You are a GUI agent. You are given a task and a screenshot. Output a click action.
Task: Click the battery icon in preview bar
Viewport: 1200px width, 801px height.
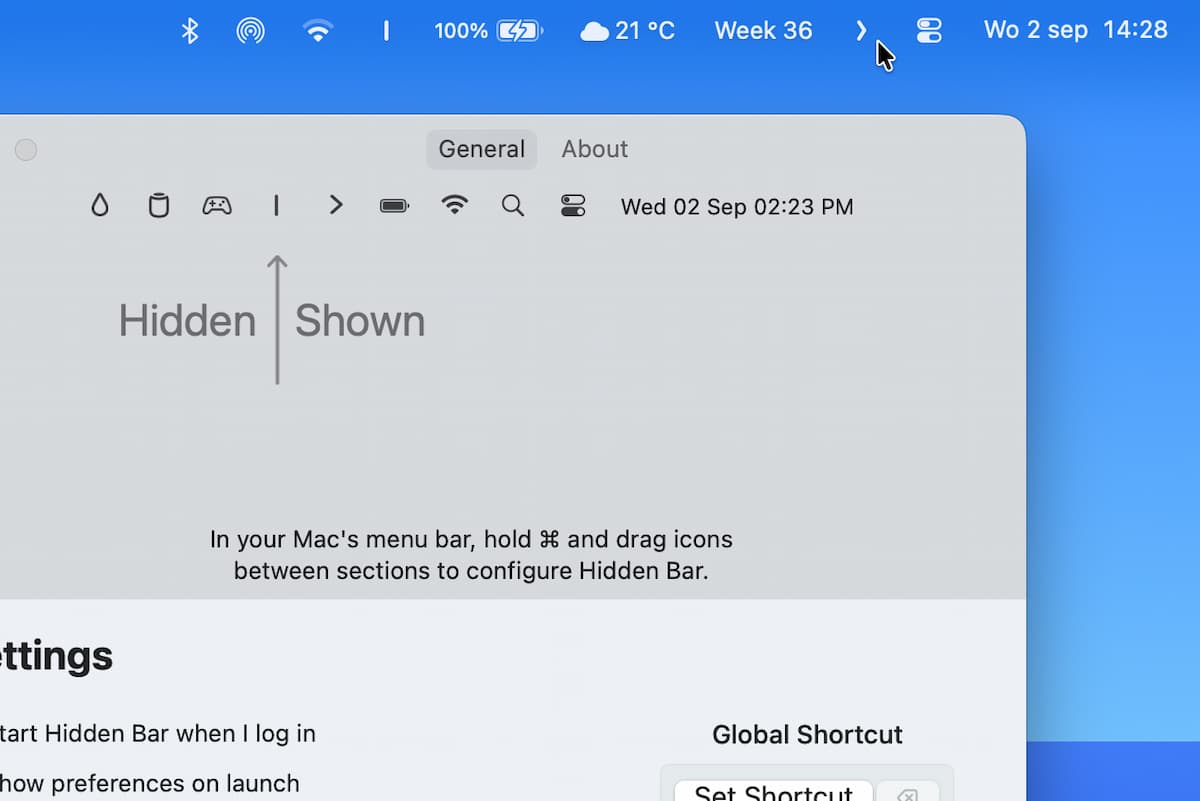(395, 206)
